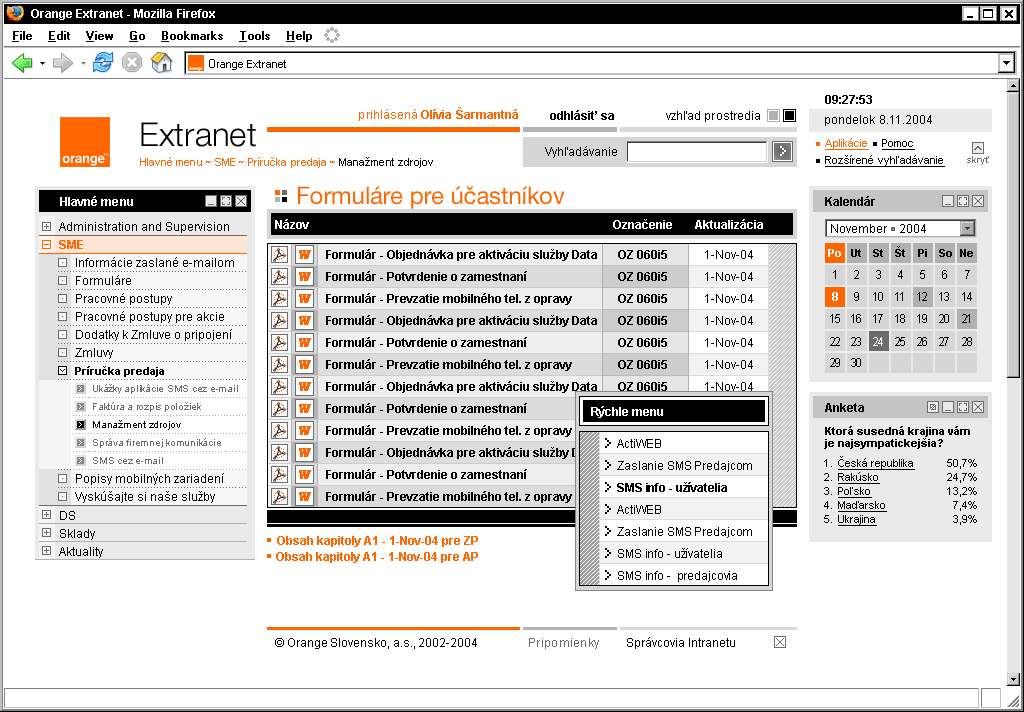Click in the Vyhľadávanie search field
The height and width of the screenshot is (712, 1024).
coord(697,152)
